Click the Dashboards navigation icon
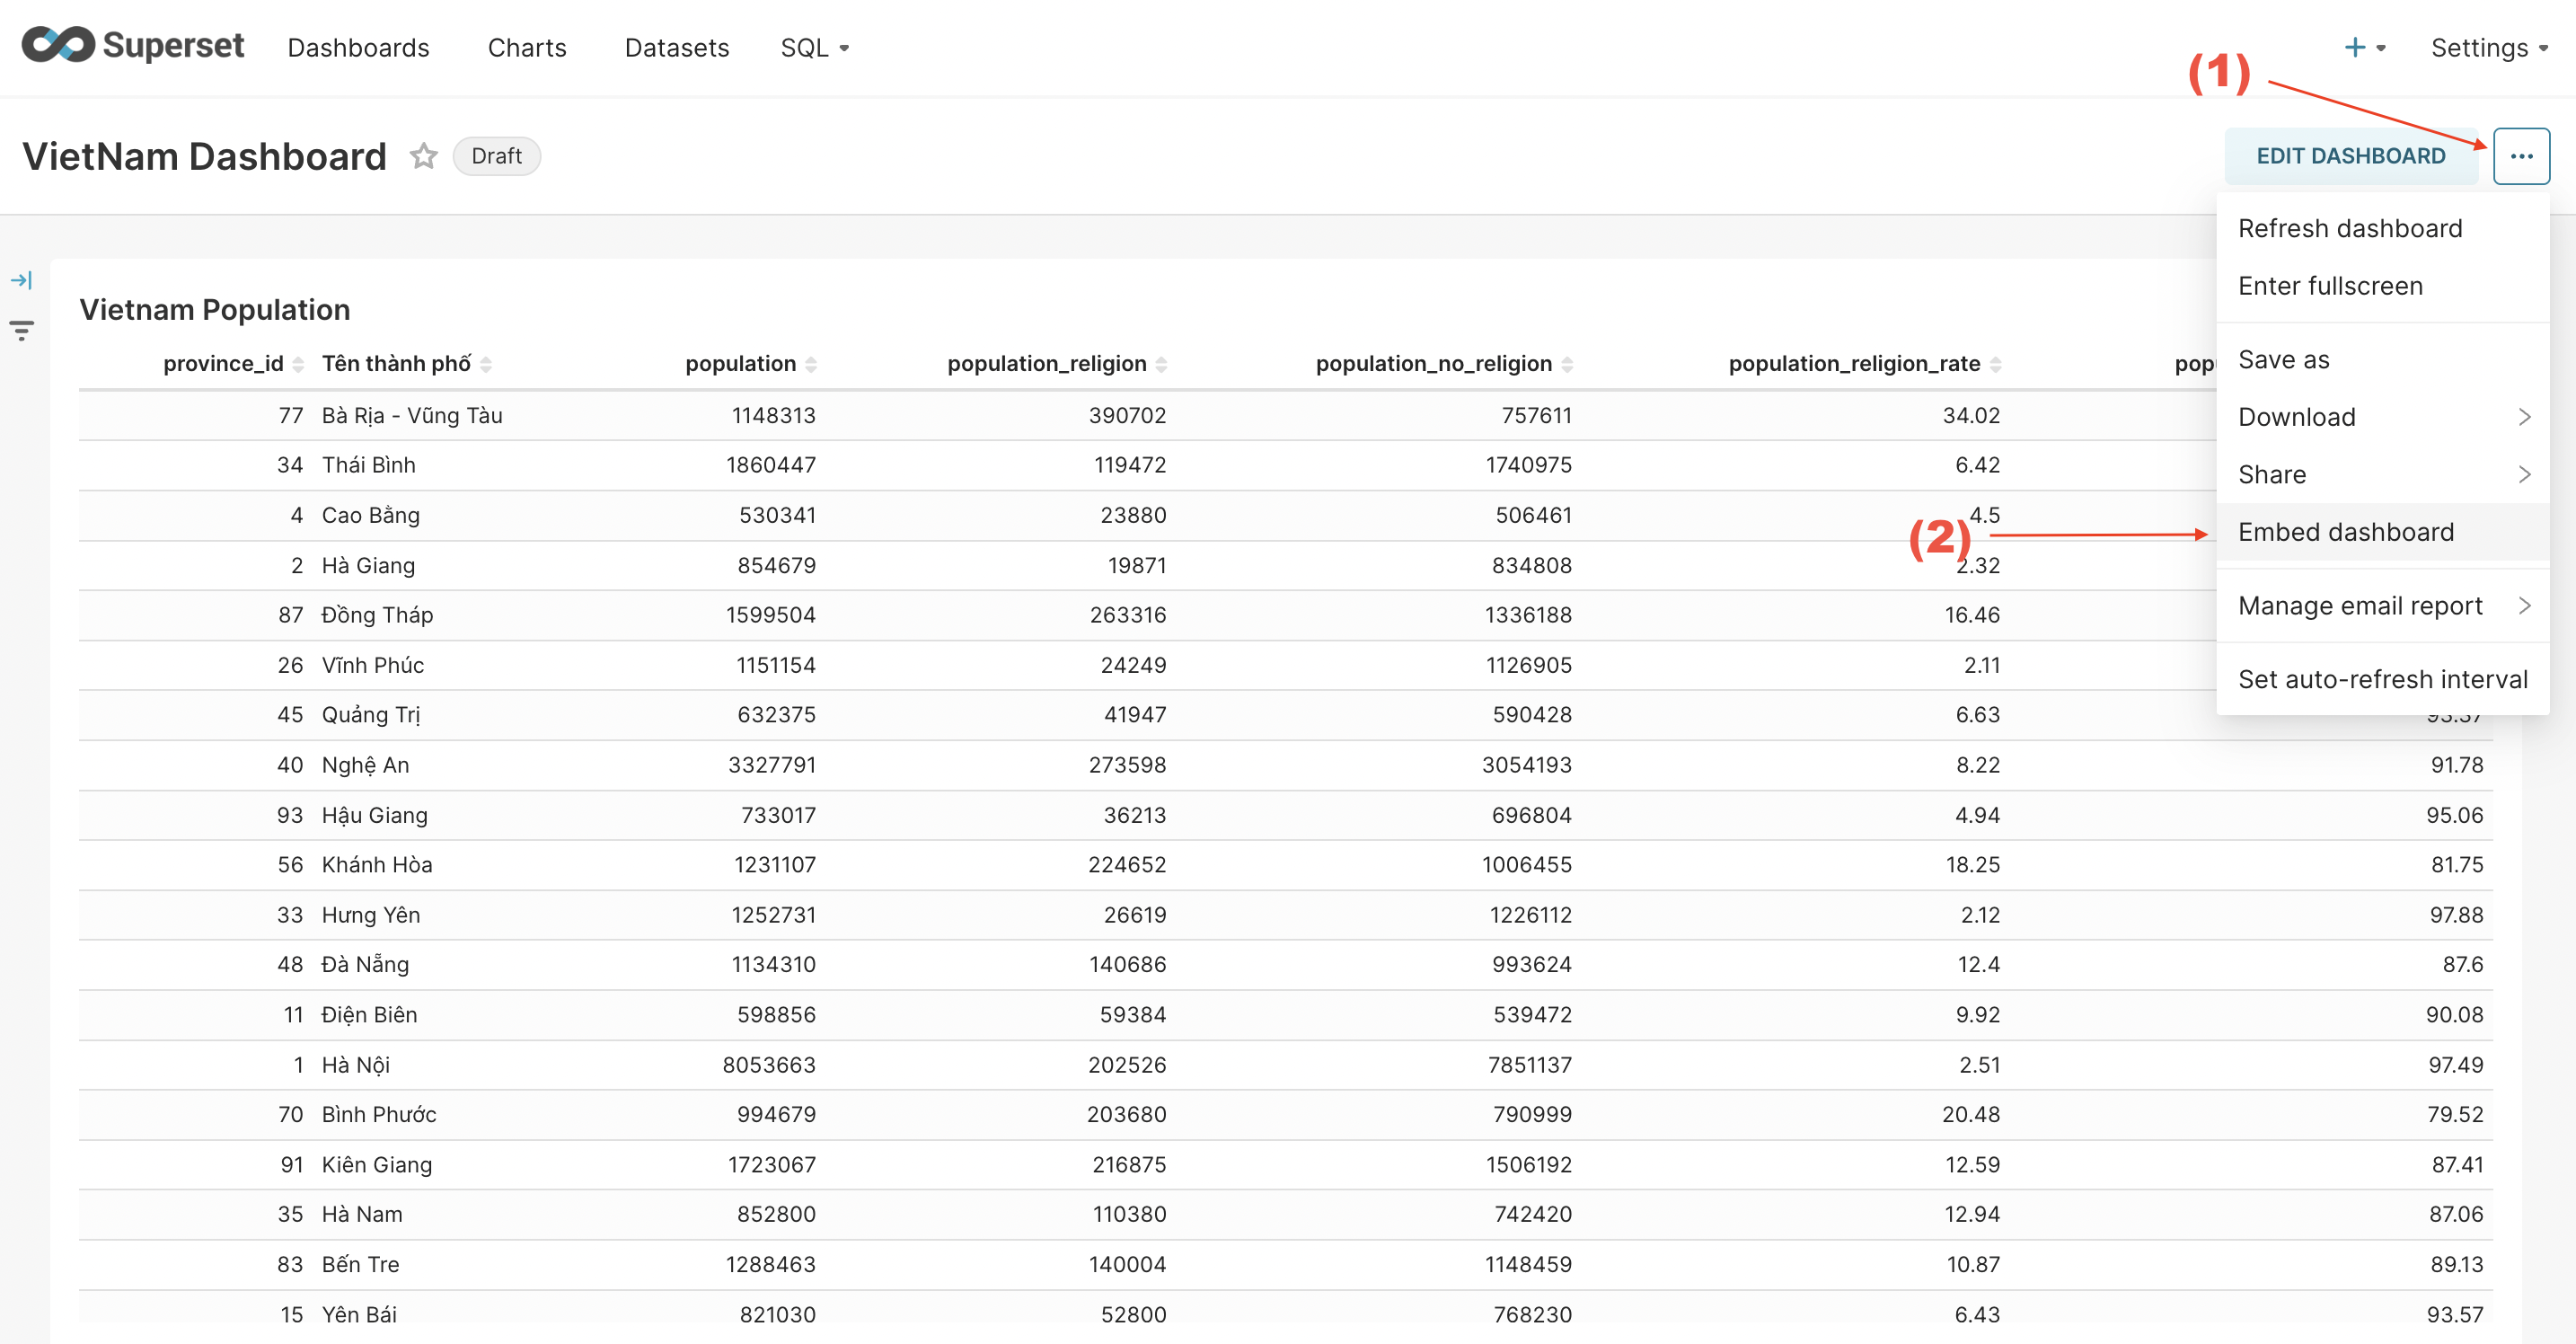The image size is (2576, 1344). click(357, 46)
